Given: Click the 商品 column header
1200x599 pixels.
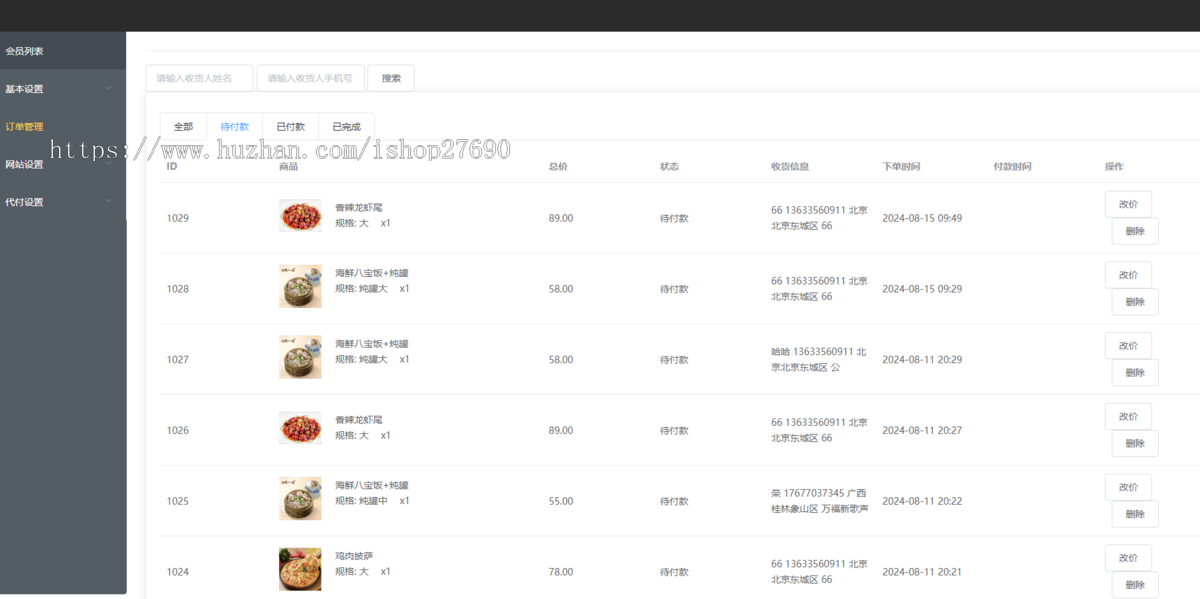Looking at the screenshot, I should (x=288, y=167).
